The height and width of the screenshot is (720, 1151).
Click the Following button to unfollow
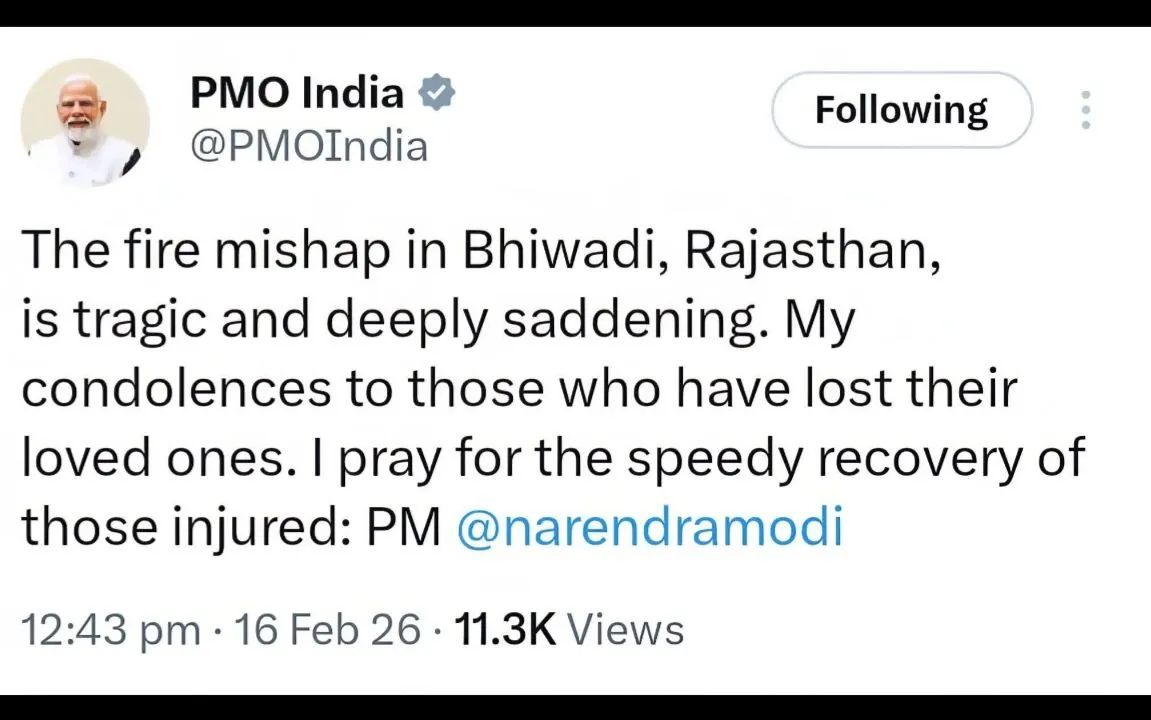click(900, 110)
